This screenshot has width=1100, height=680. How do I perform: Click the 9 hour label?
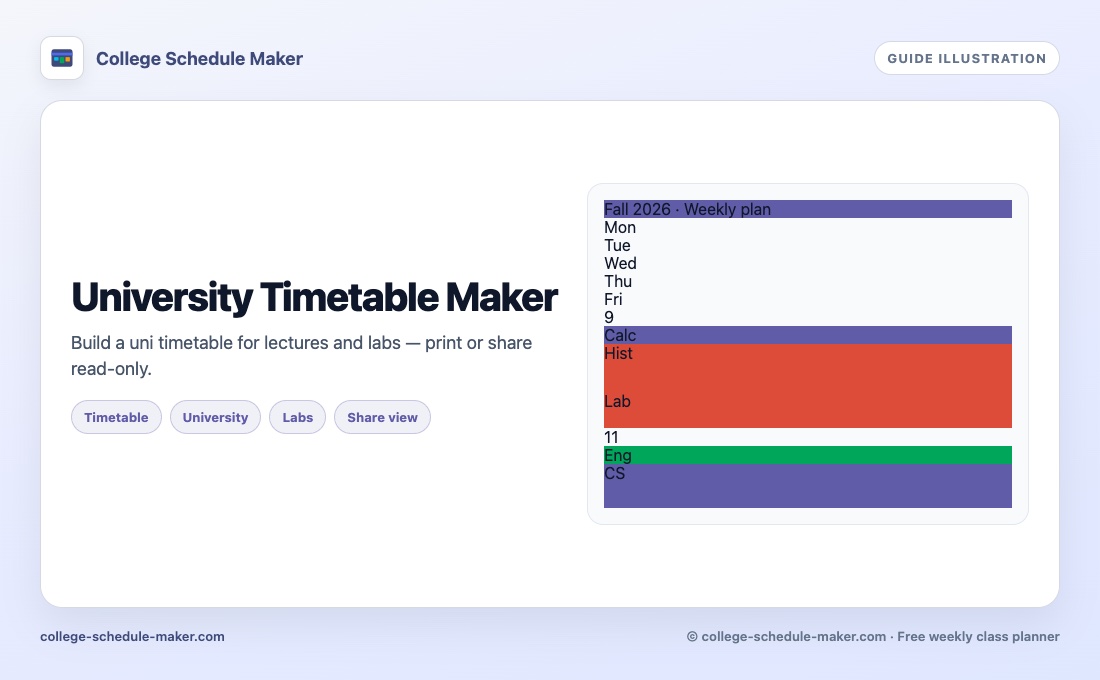tap(609, 317)
